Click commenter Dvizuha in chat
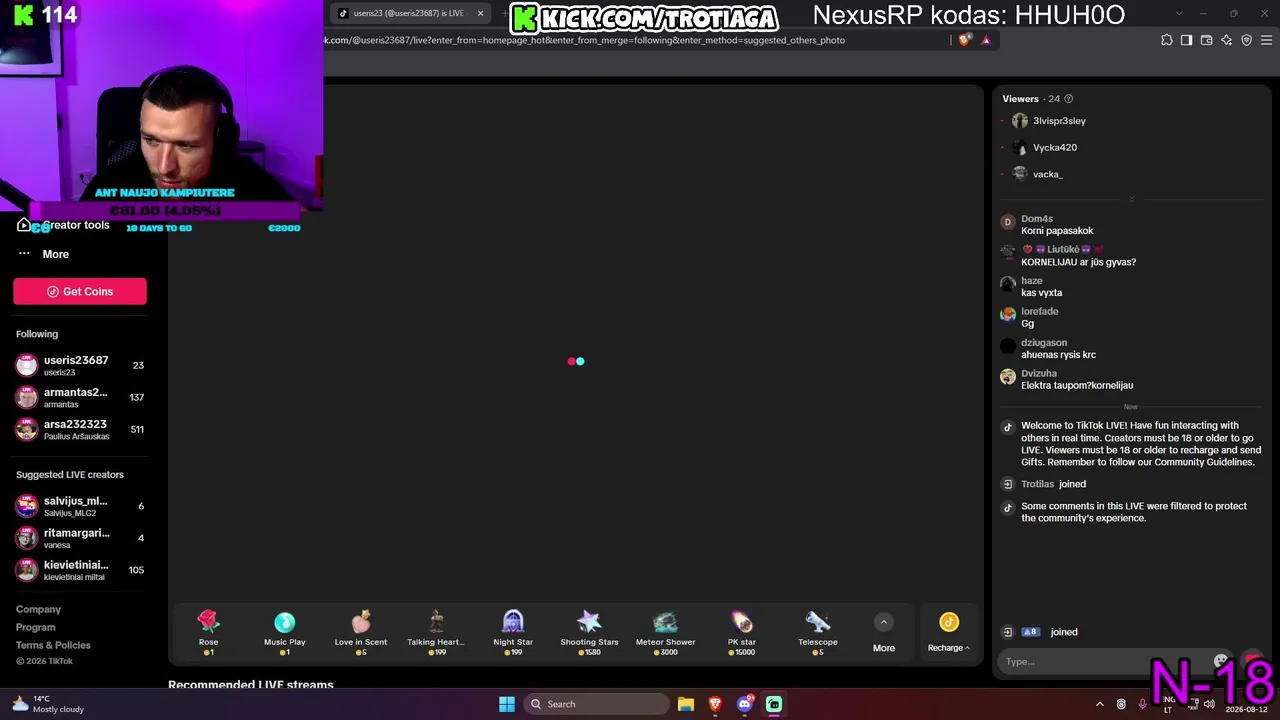Screen dimensions: 1280x720 coord(1039,374)
